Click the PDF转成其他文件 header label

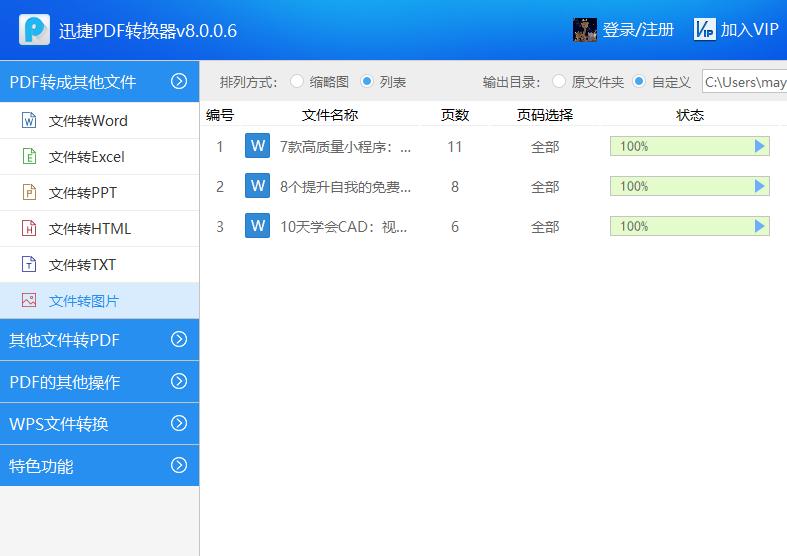[73, 82]
